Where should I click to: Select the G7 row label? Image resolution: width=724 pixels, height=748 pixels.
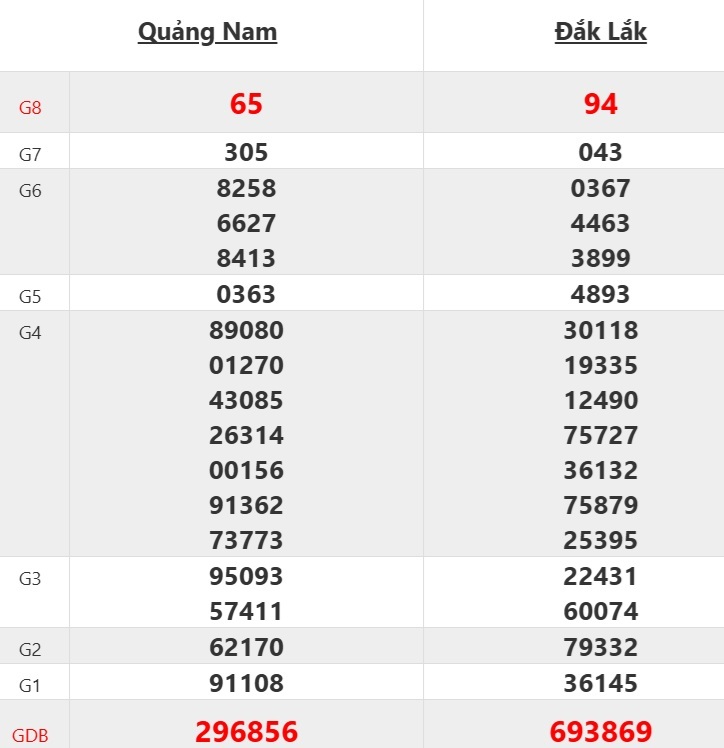(31, 155)
